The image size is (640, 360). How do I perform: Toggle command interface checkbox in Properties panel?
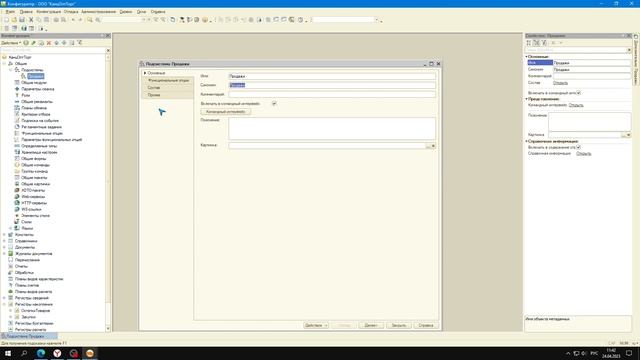[x=578, y=93]
